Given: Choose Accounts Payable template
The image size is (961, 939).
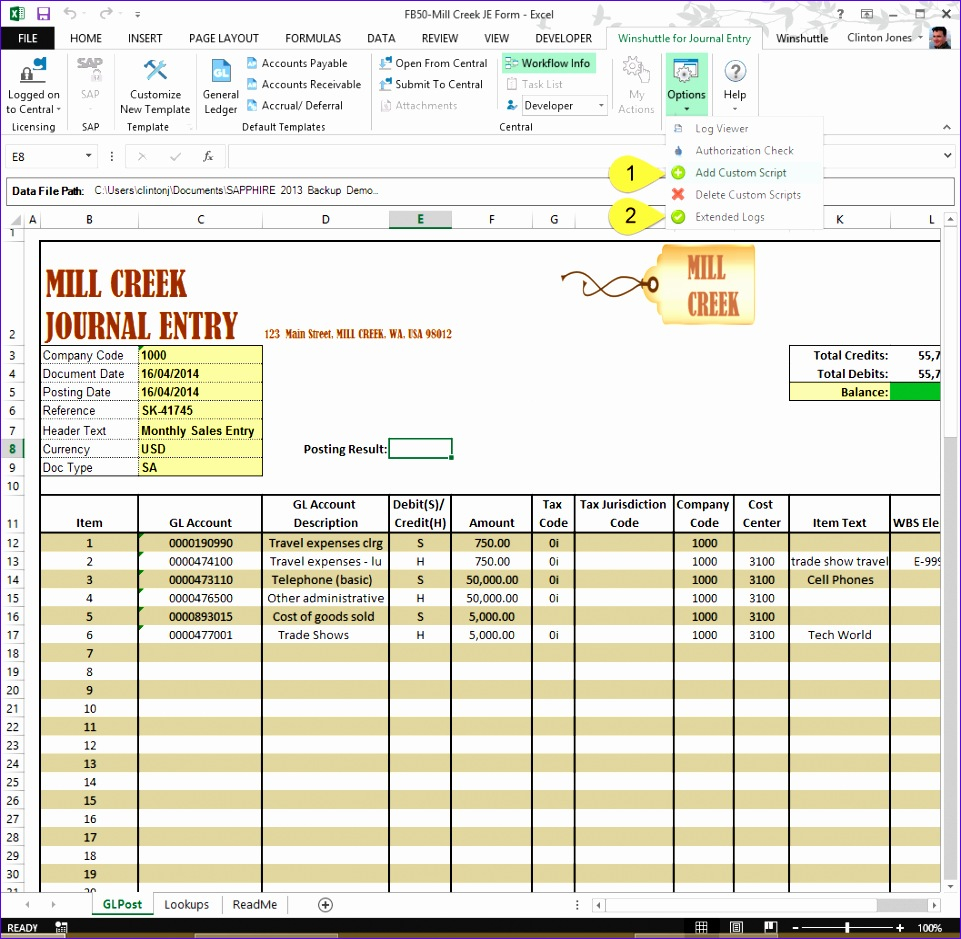Looking at the screenshot, I should tap(297, 63).
